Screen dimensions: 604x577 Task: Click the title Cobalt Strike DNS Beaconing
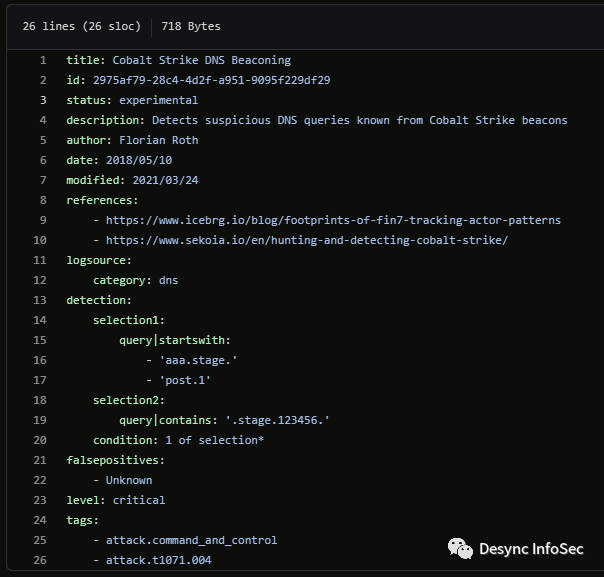(201, 60)
